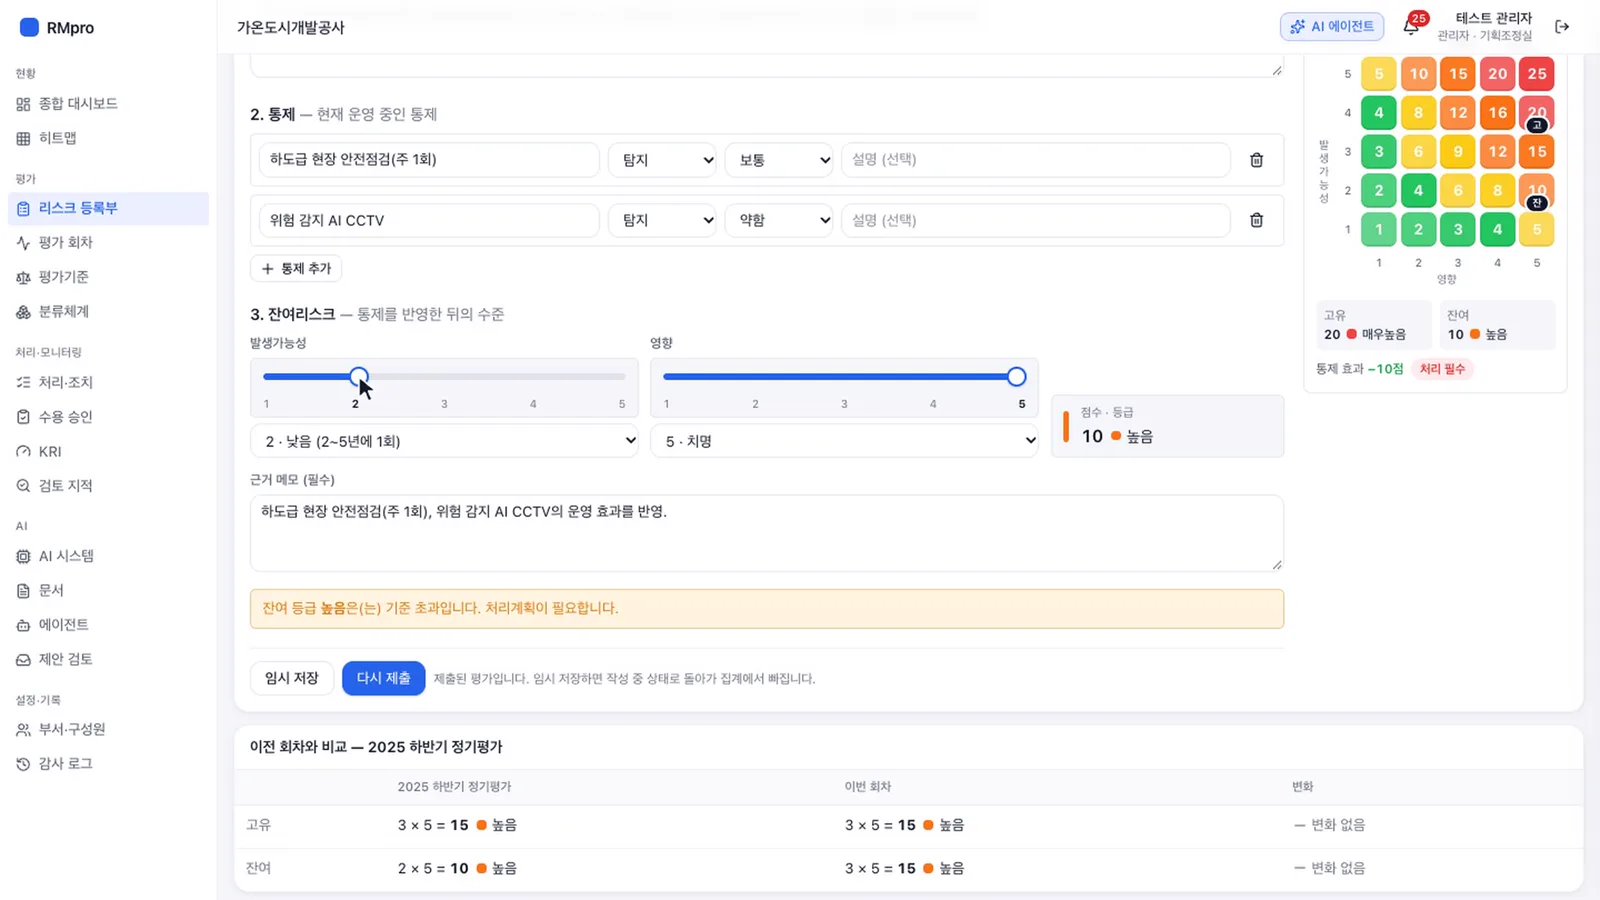Open AI 시스템 in the sidebar
The image size is (1600, 900).
pos(108,556)
